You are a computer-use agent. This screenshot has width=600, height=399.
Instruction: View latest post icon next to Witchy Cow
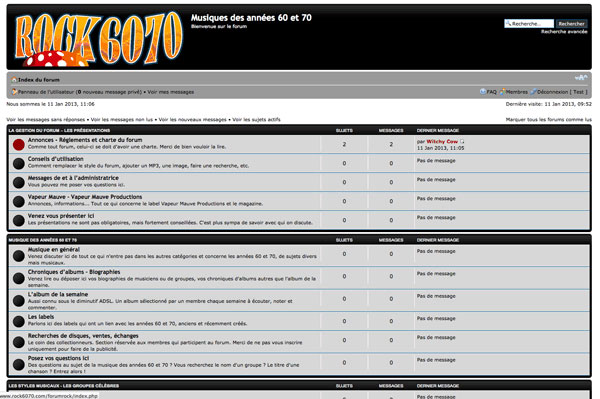pos(462,142)
